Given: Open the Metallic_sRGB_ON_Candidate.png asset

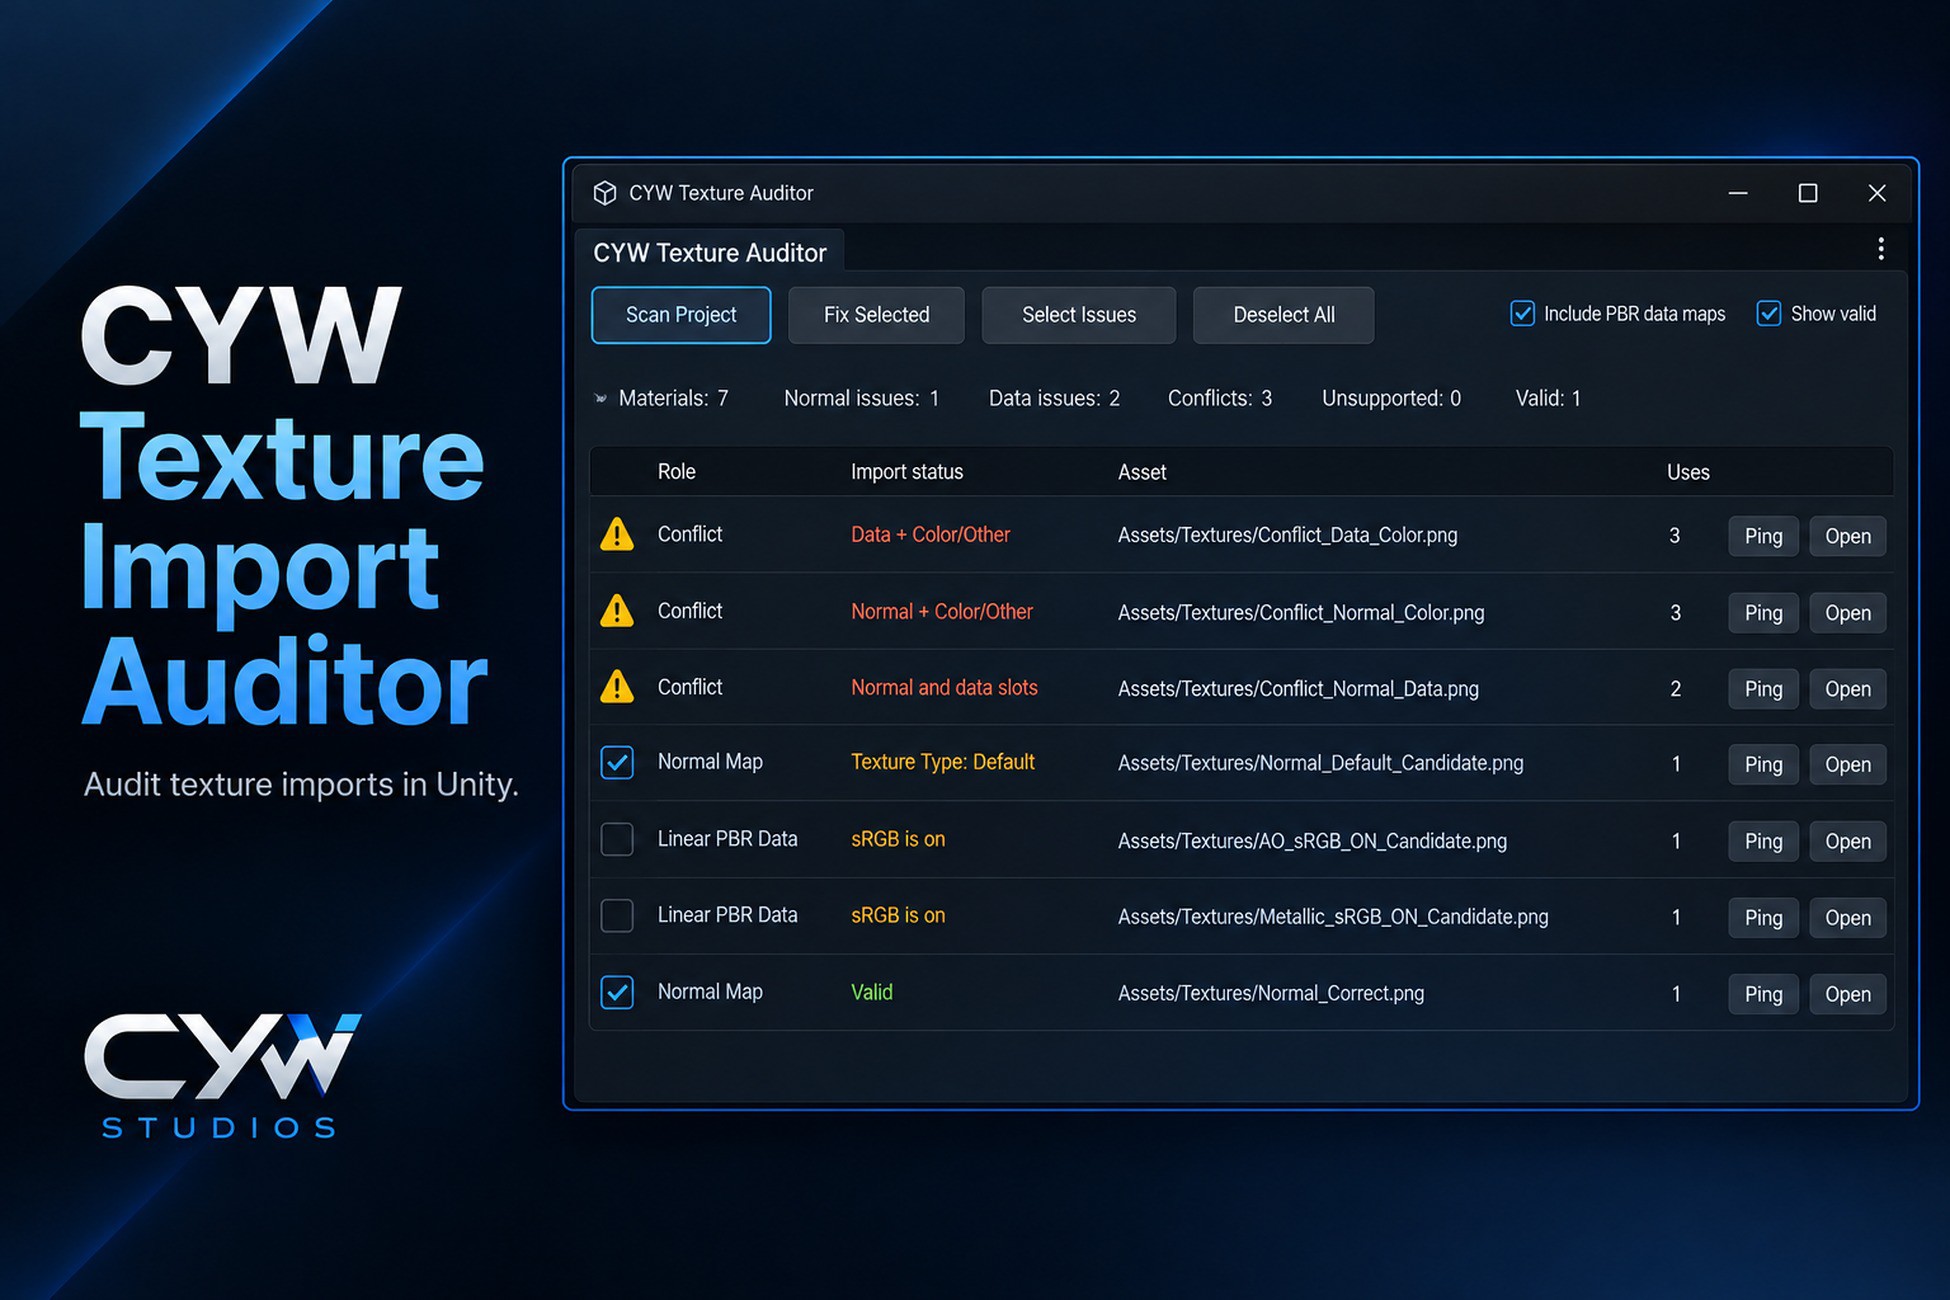Looking at the screenshot, I should (x=1848, y=917).
